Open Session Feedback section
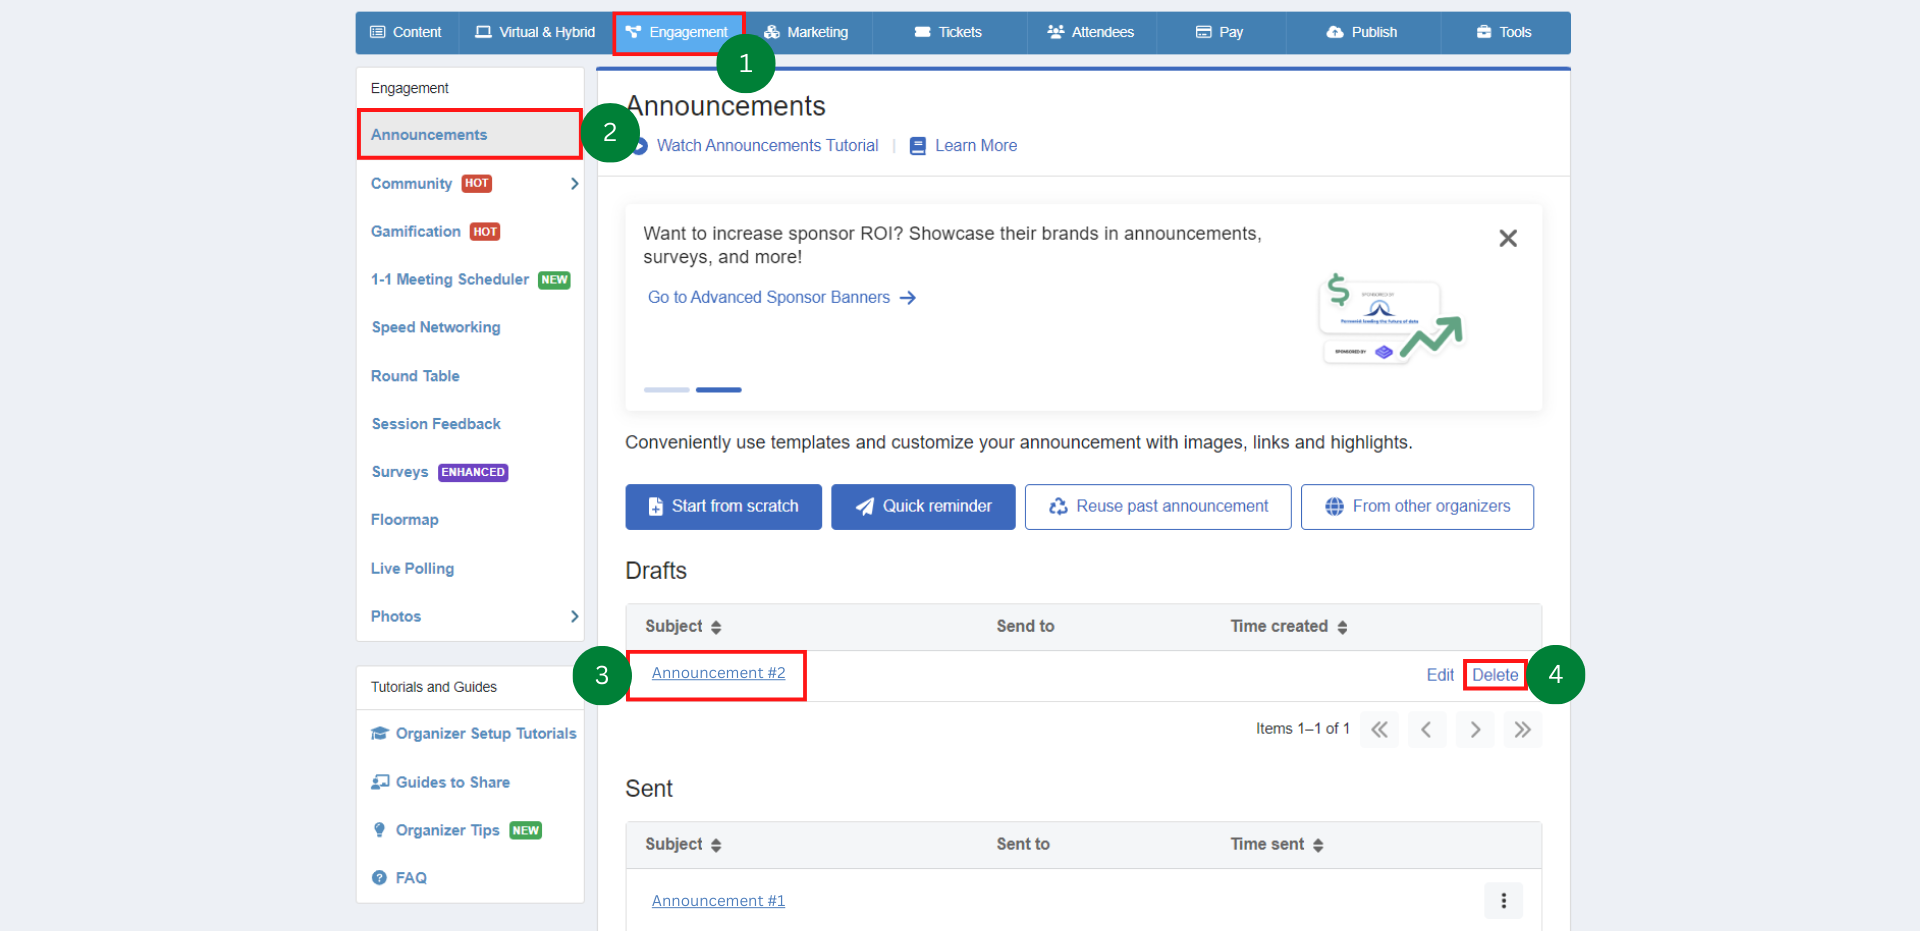 [x=436, y=424]
